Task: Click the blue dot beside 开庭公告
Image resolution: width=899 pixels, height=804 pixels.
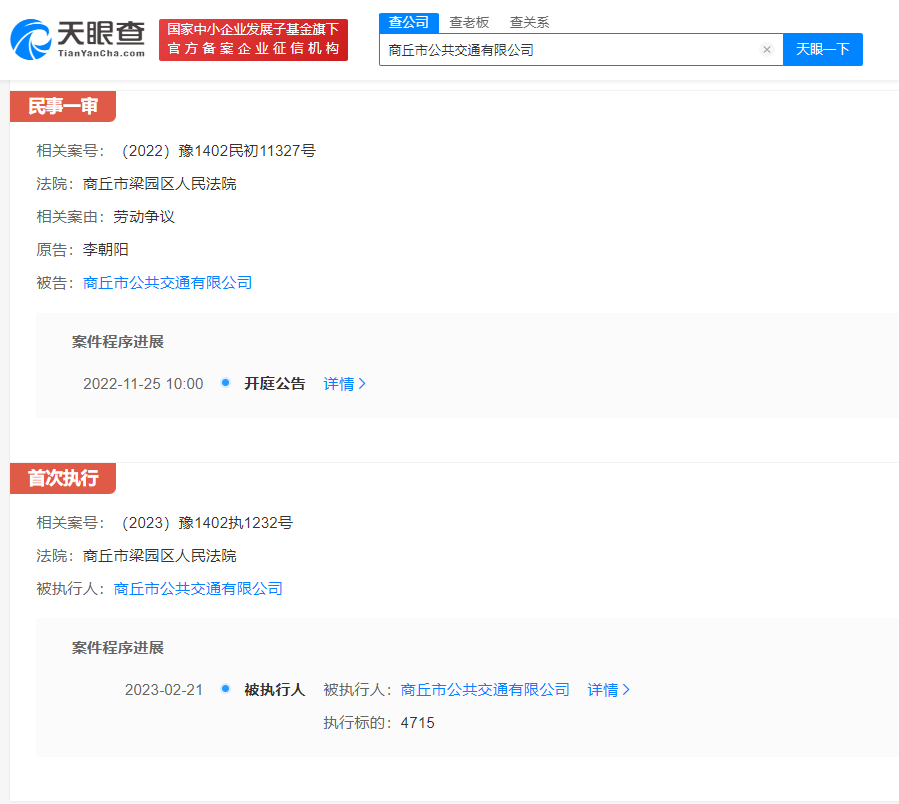Action: [x=225, y=383]
